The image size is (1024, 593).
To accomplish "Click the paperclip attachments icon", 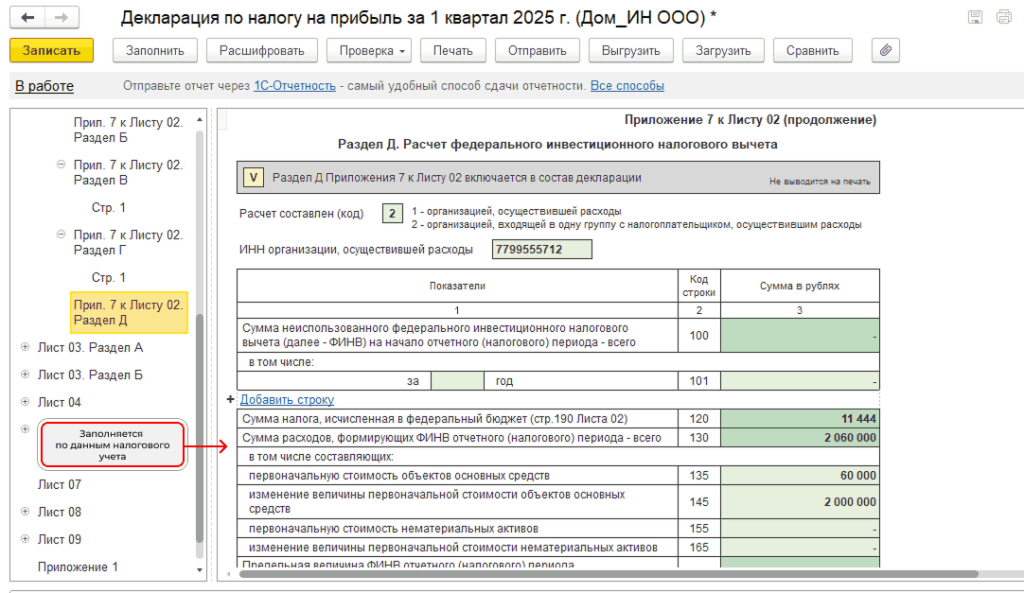I will pyautogui.click(x=886, y=50).
